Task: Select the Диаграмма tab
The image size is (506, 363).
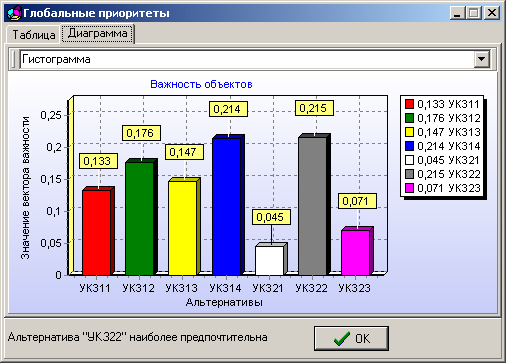Action: 97,33
